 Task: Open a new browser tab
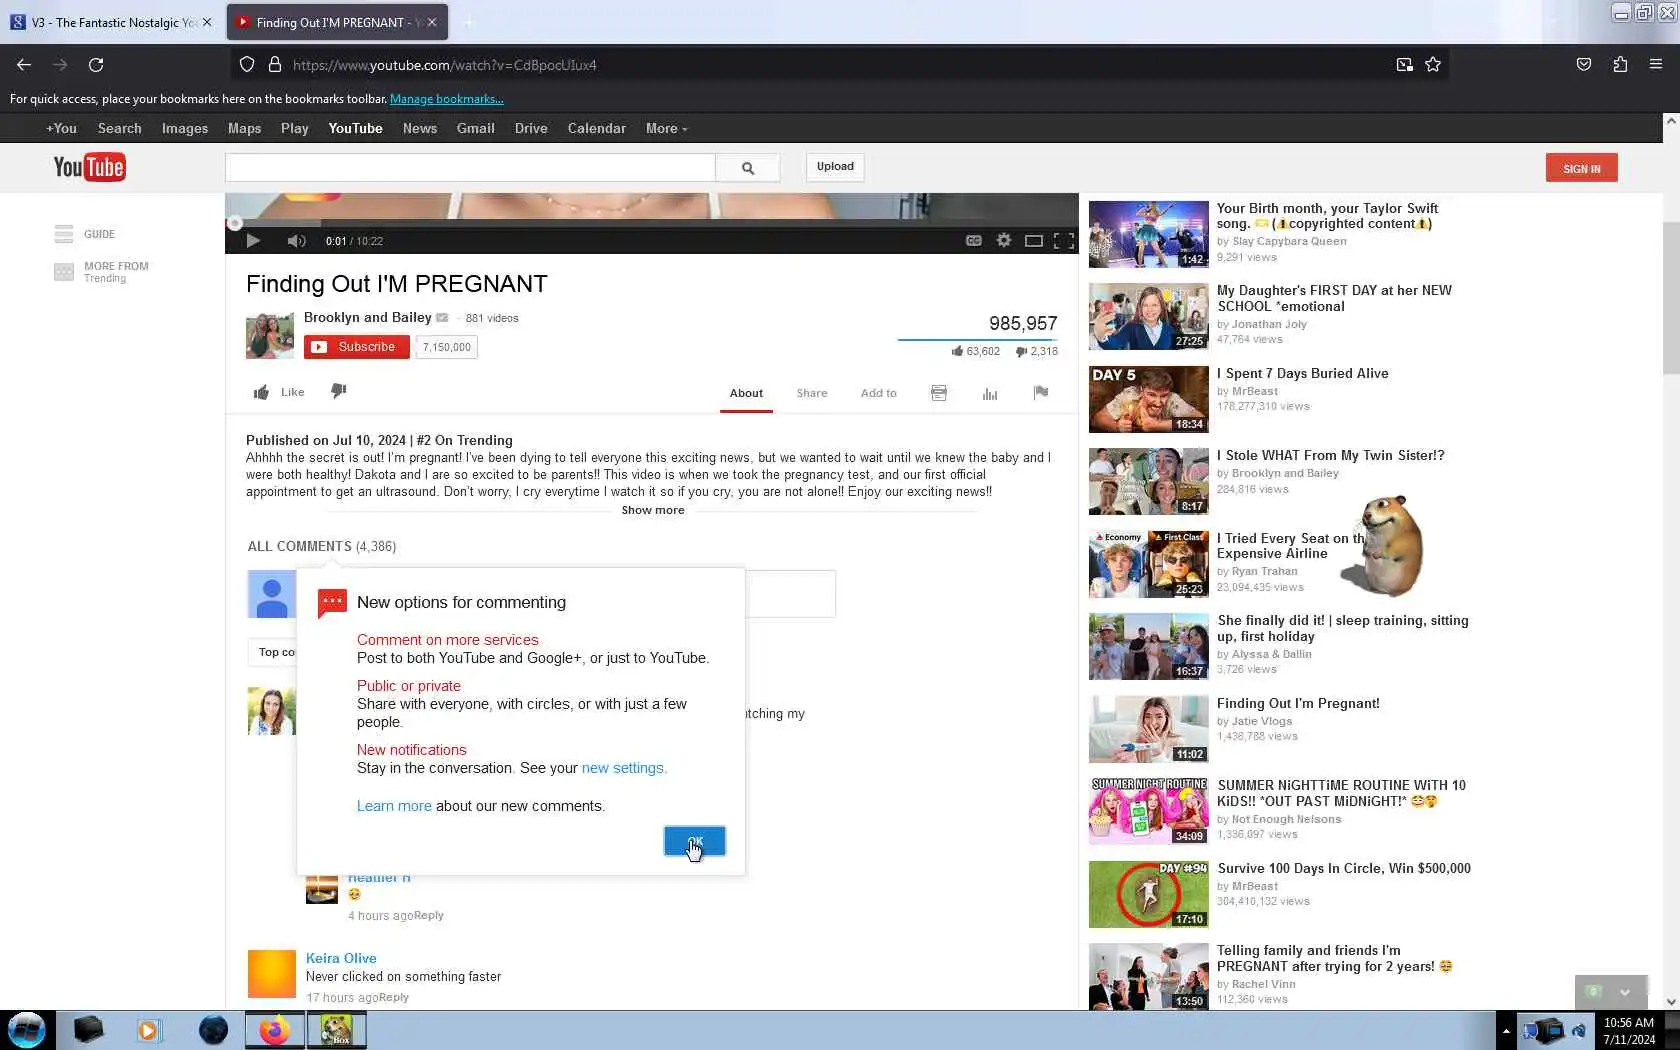coord(469,22)
